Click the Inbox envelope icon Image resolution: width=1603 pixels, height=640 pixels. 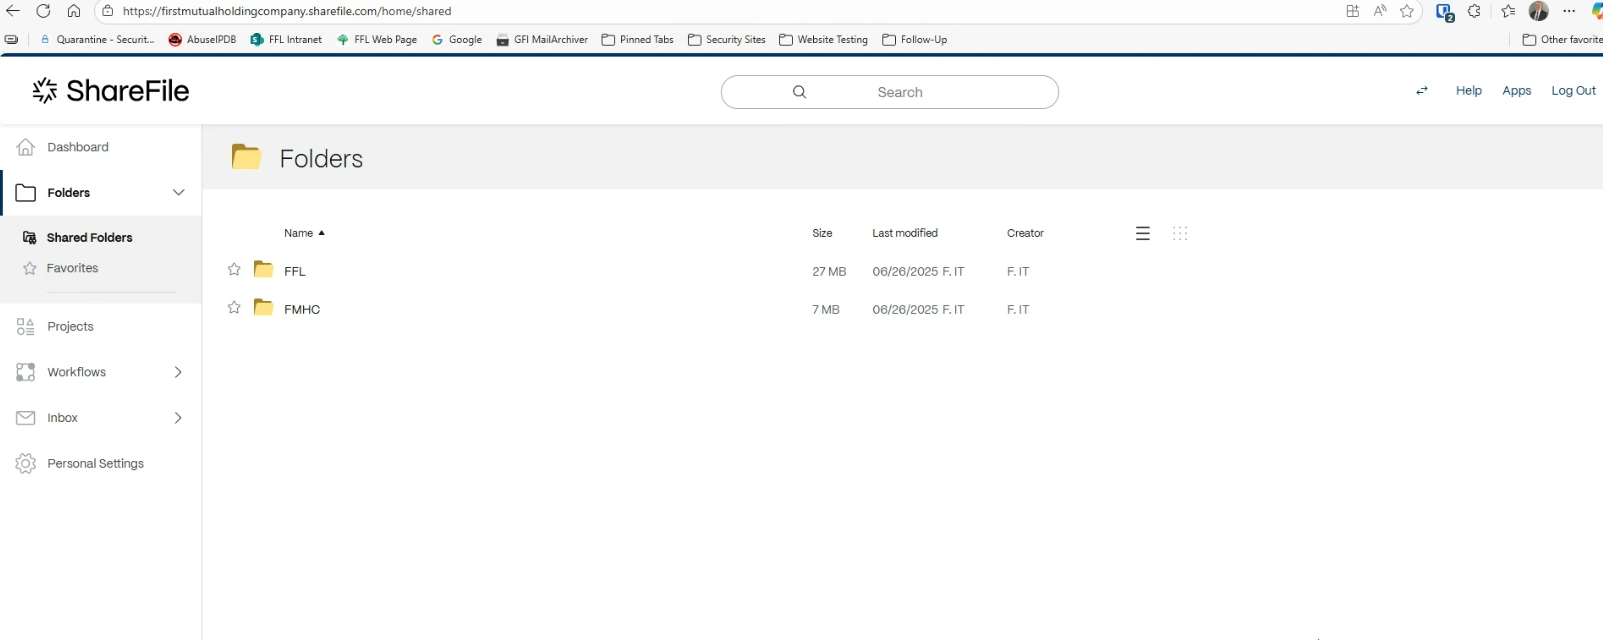click(x=26, y=418)
